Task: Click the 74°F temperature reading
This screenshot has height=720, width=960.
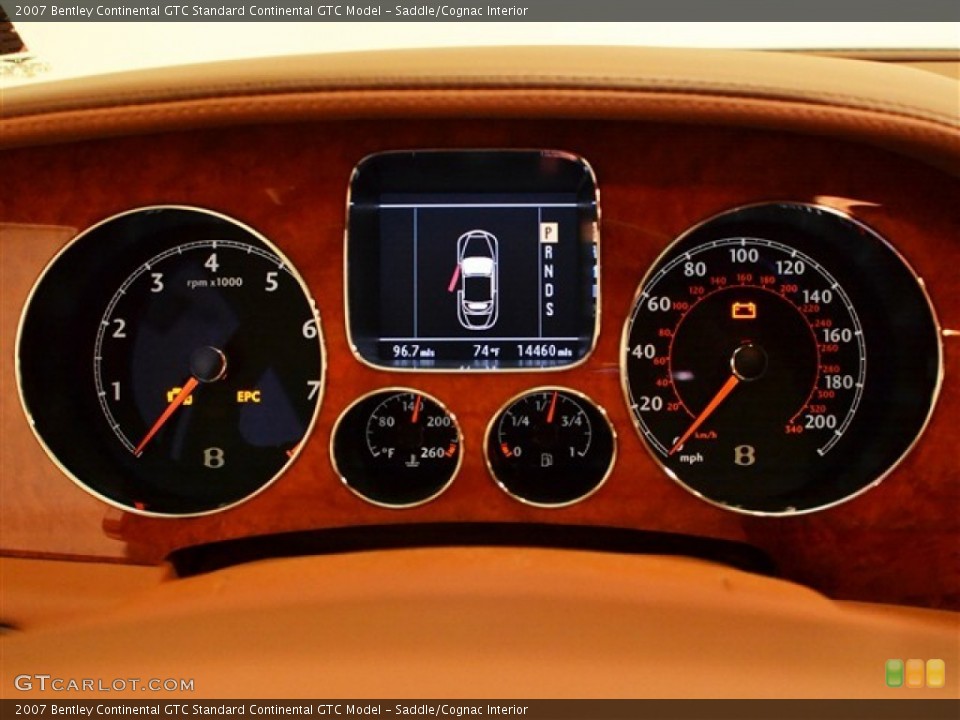Action: point(486,351)
